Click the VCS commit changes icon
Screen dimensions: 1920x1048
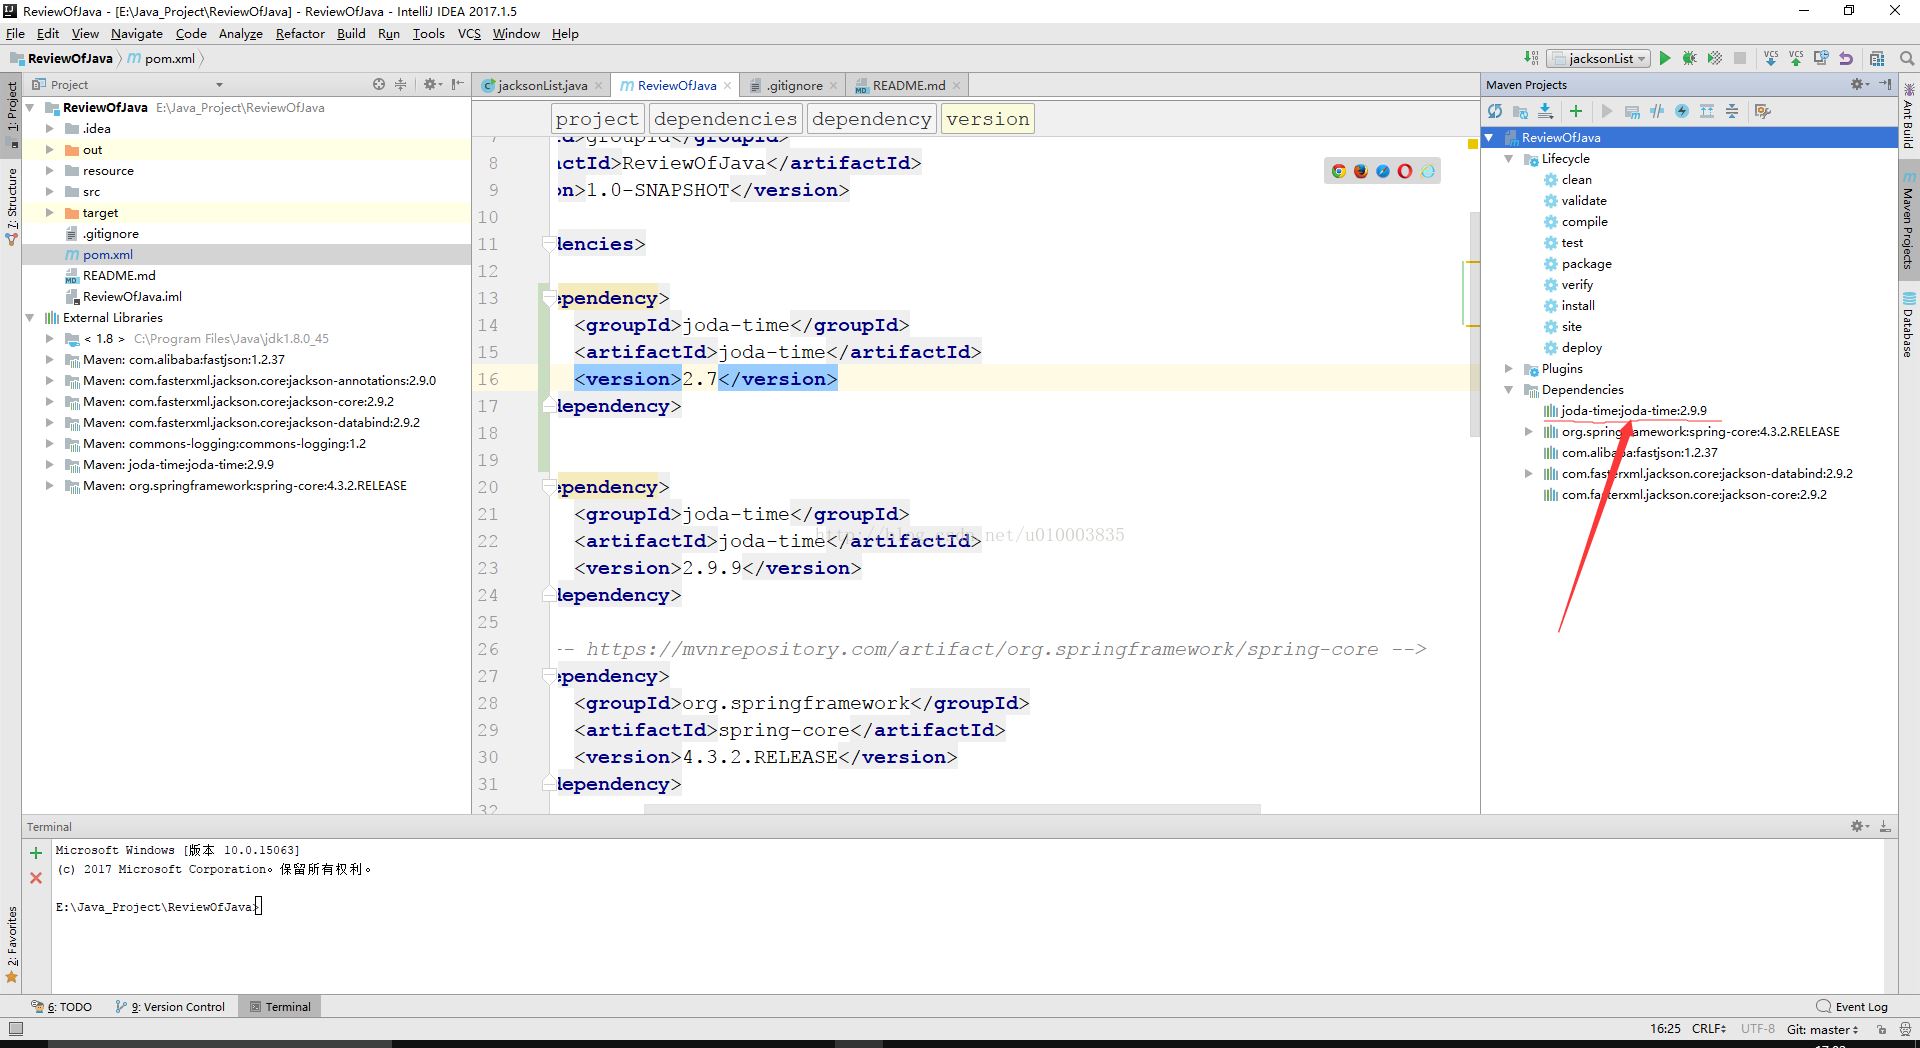click(x=1796, y=59)
